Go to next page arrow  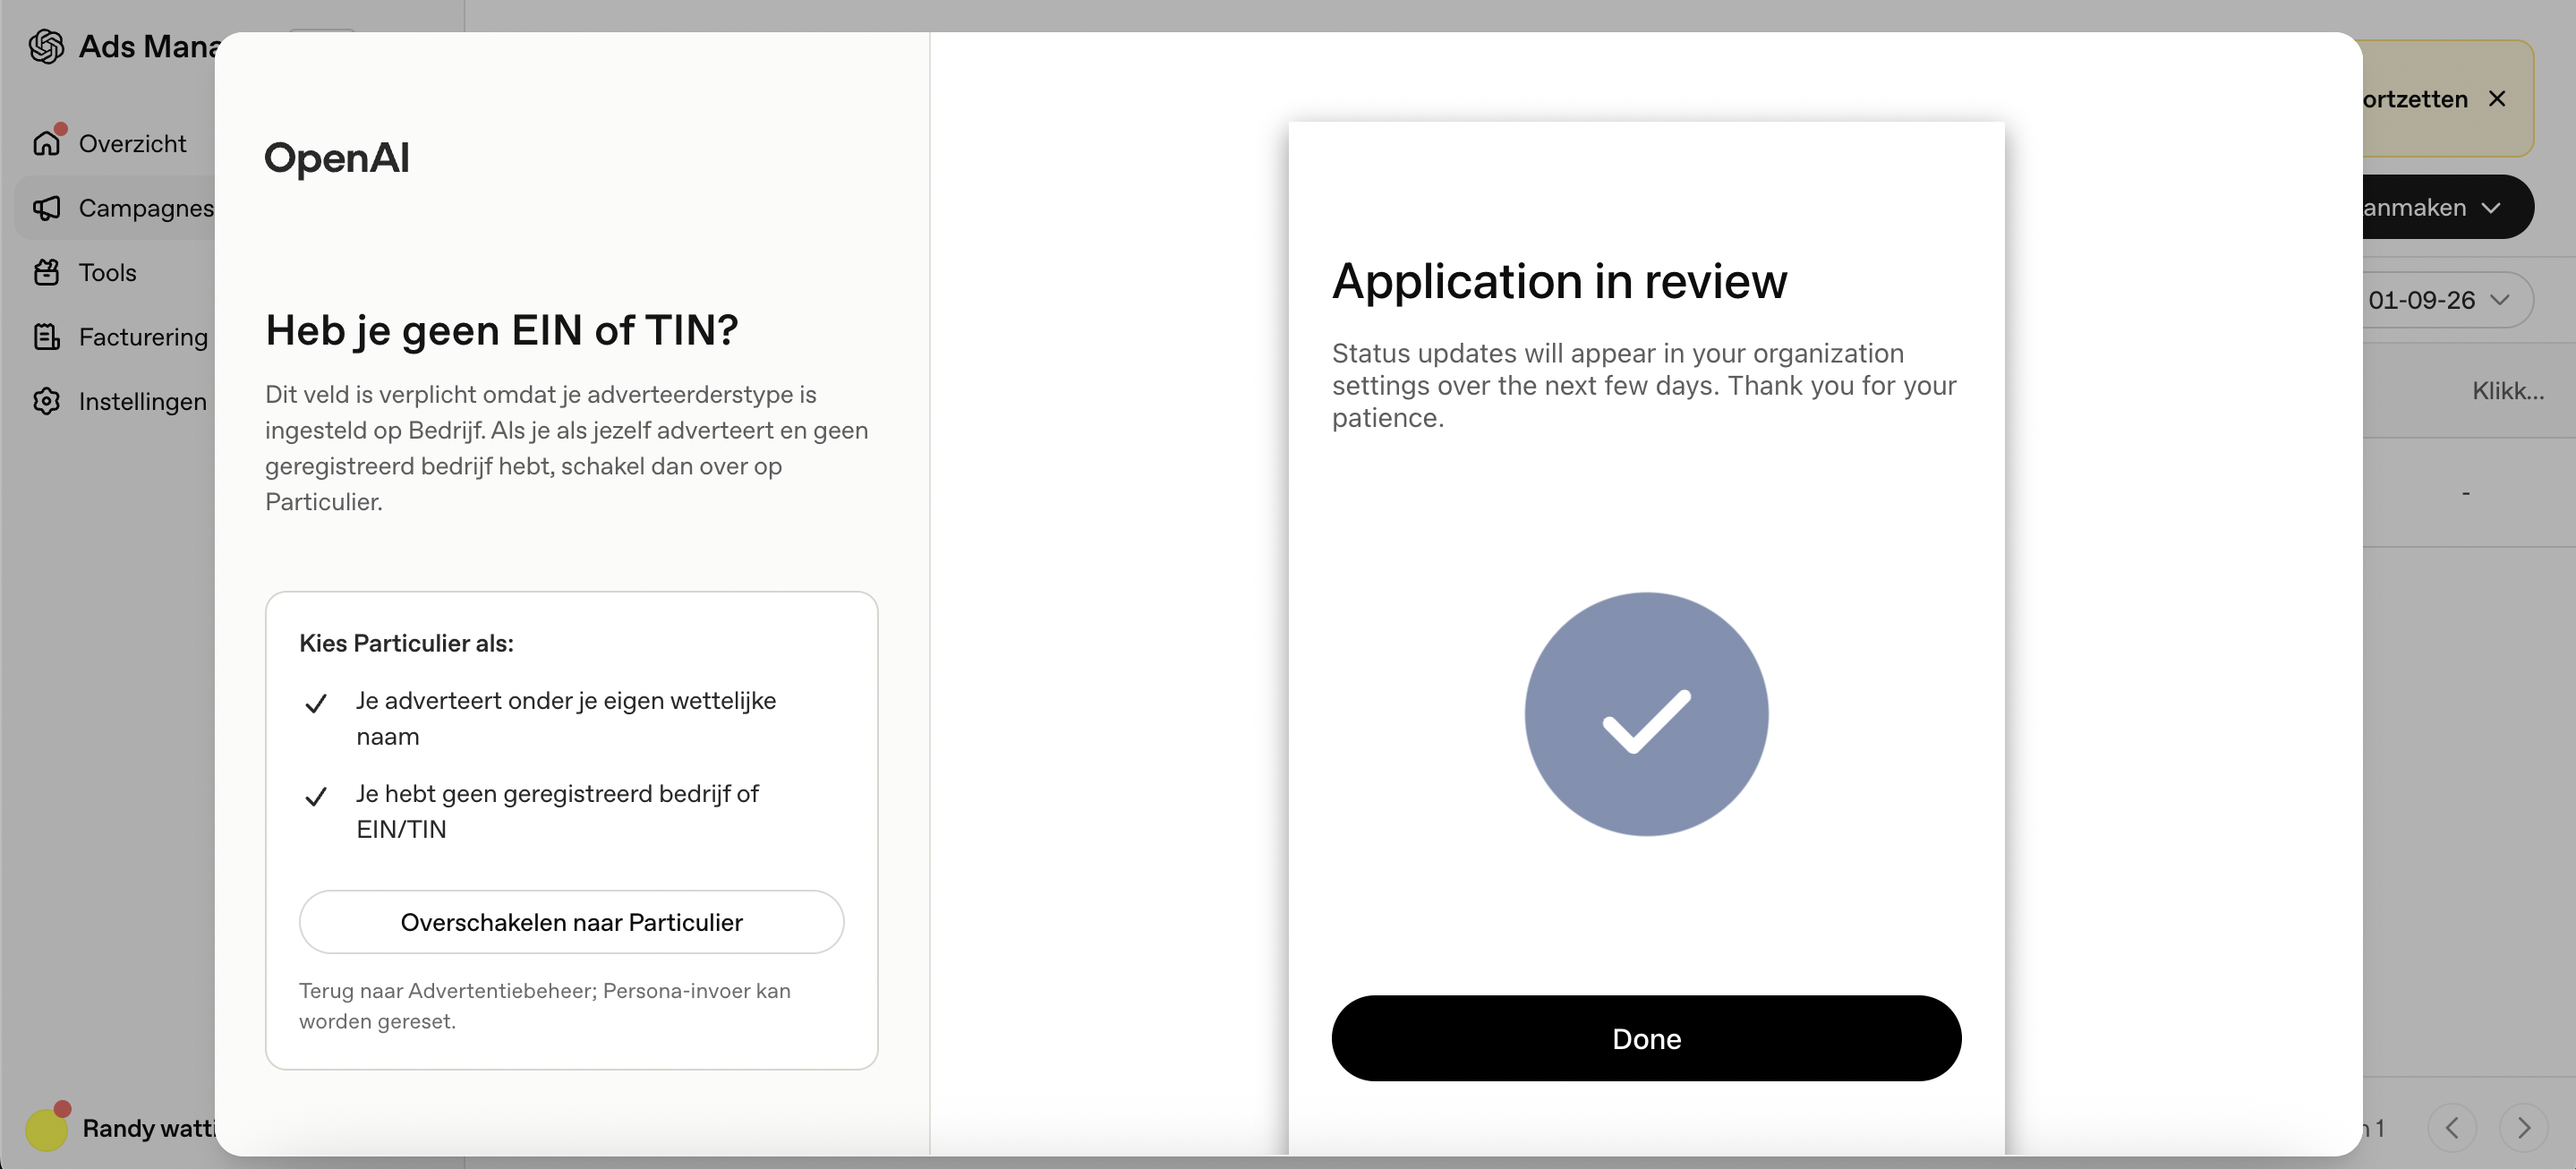pos(2523,1128)
